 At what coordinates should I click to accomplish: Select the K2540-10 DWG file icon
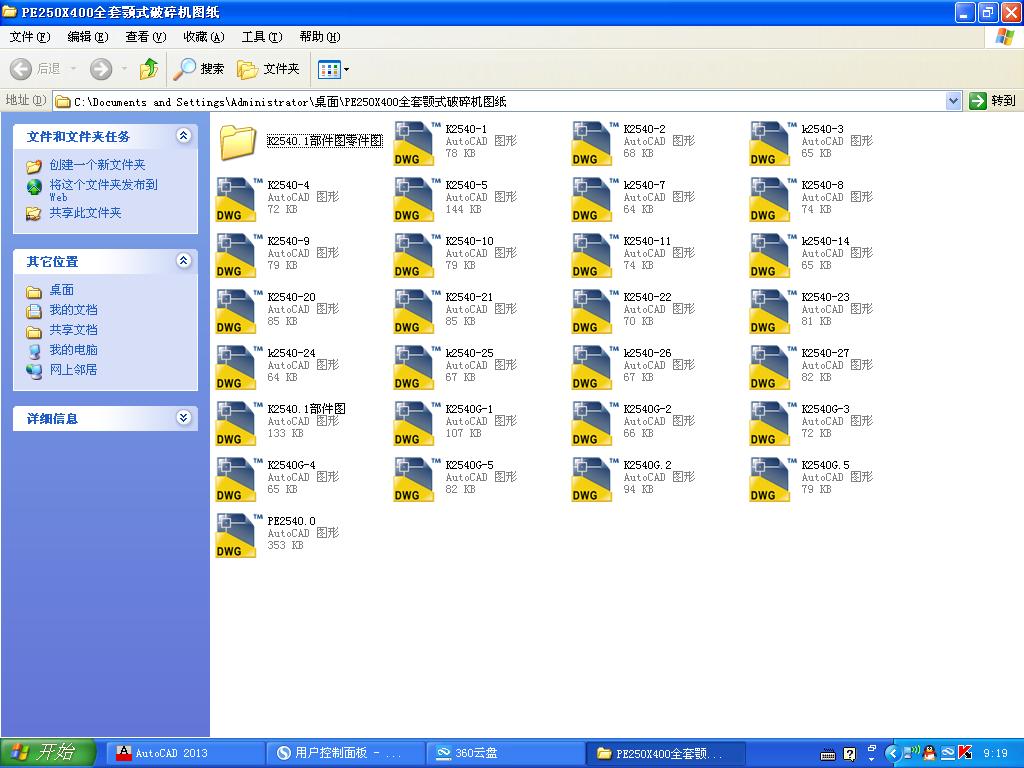(414, 255)
